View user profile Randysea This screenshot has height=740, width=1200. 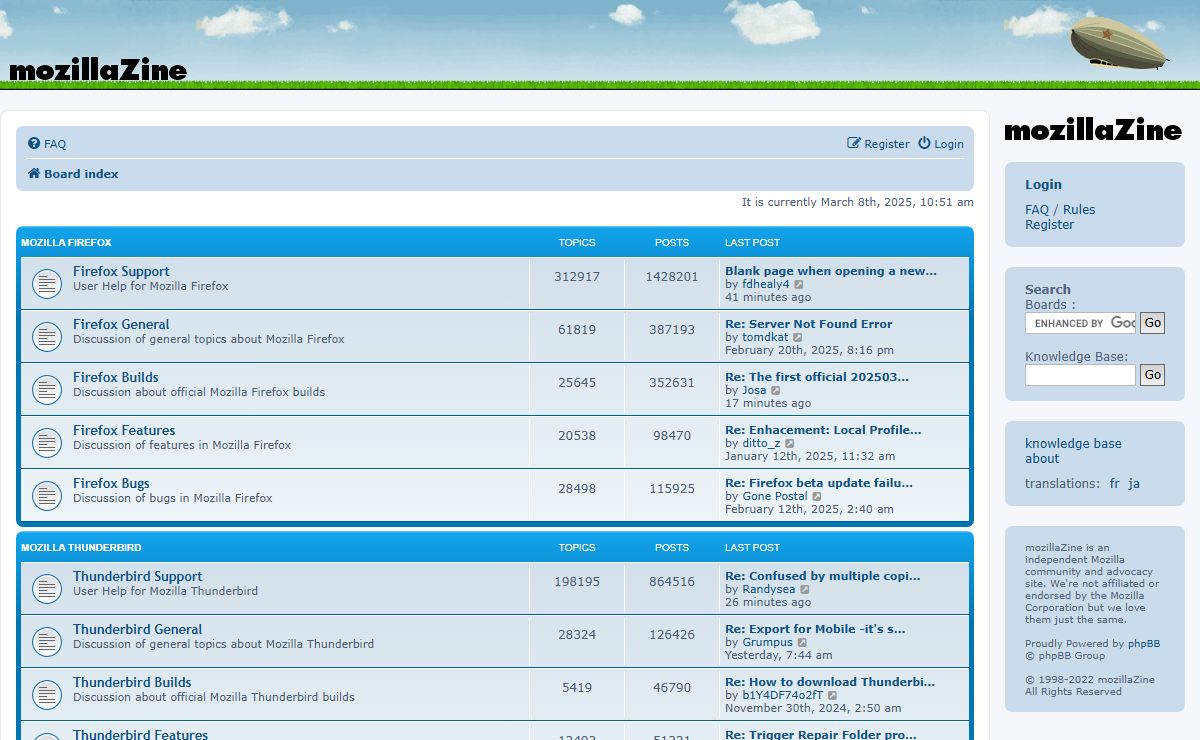point(769,589)
